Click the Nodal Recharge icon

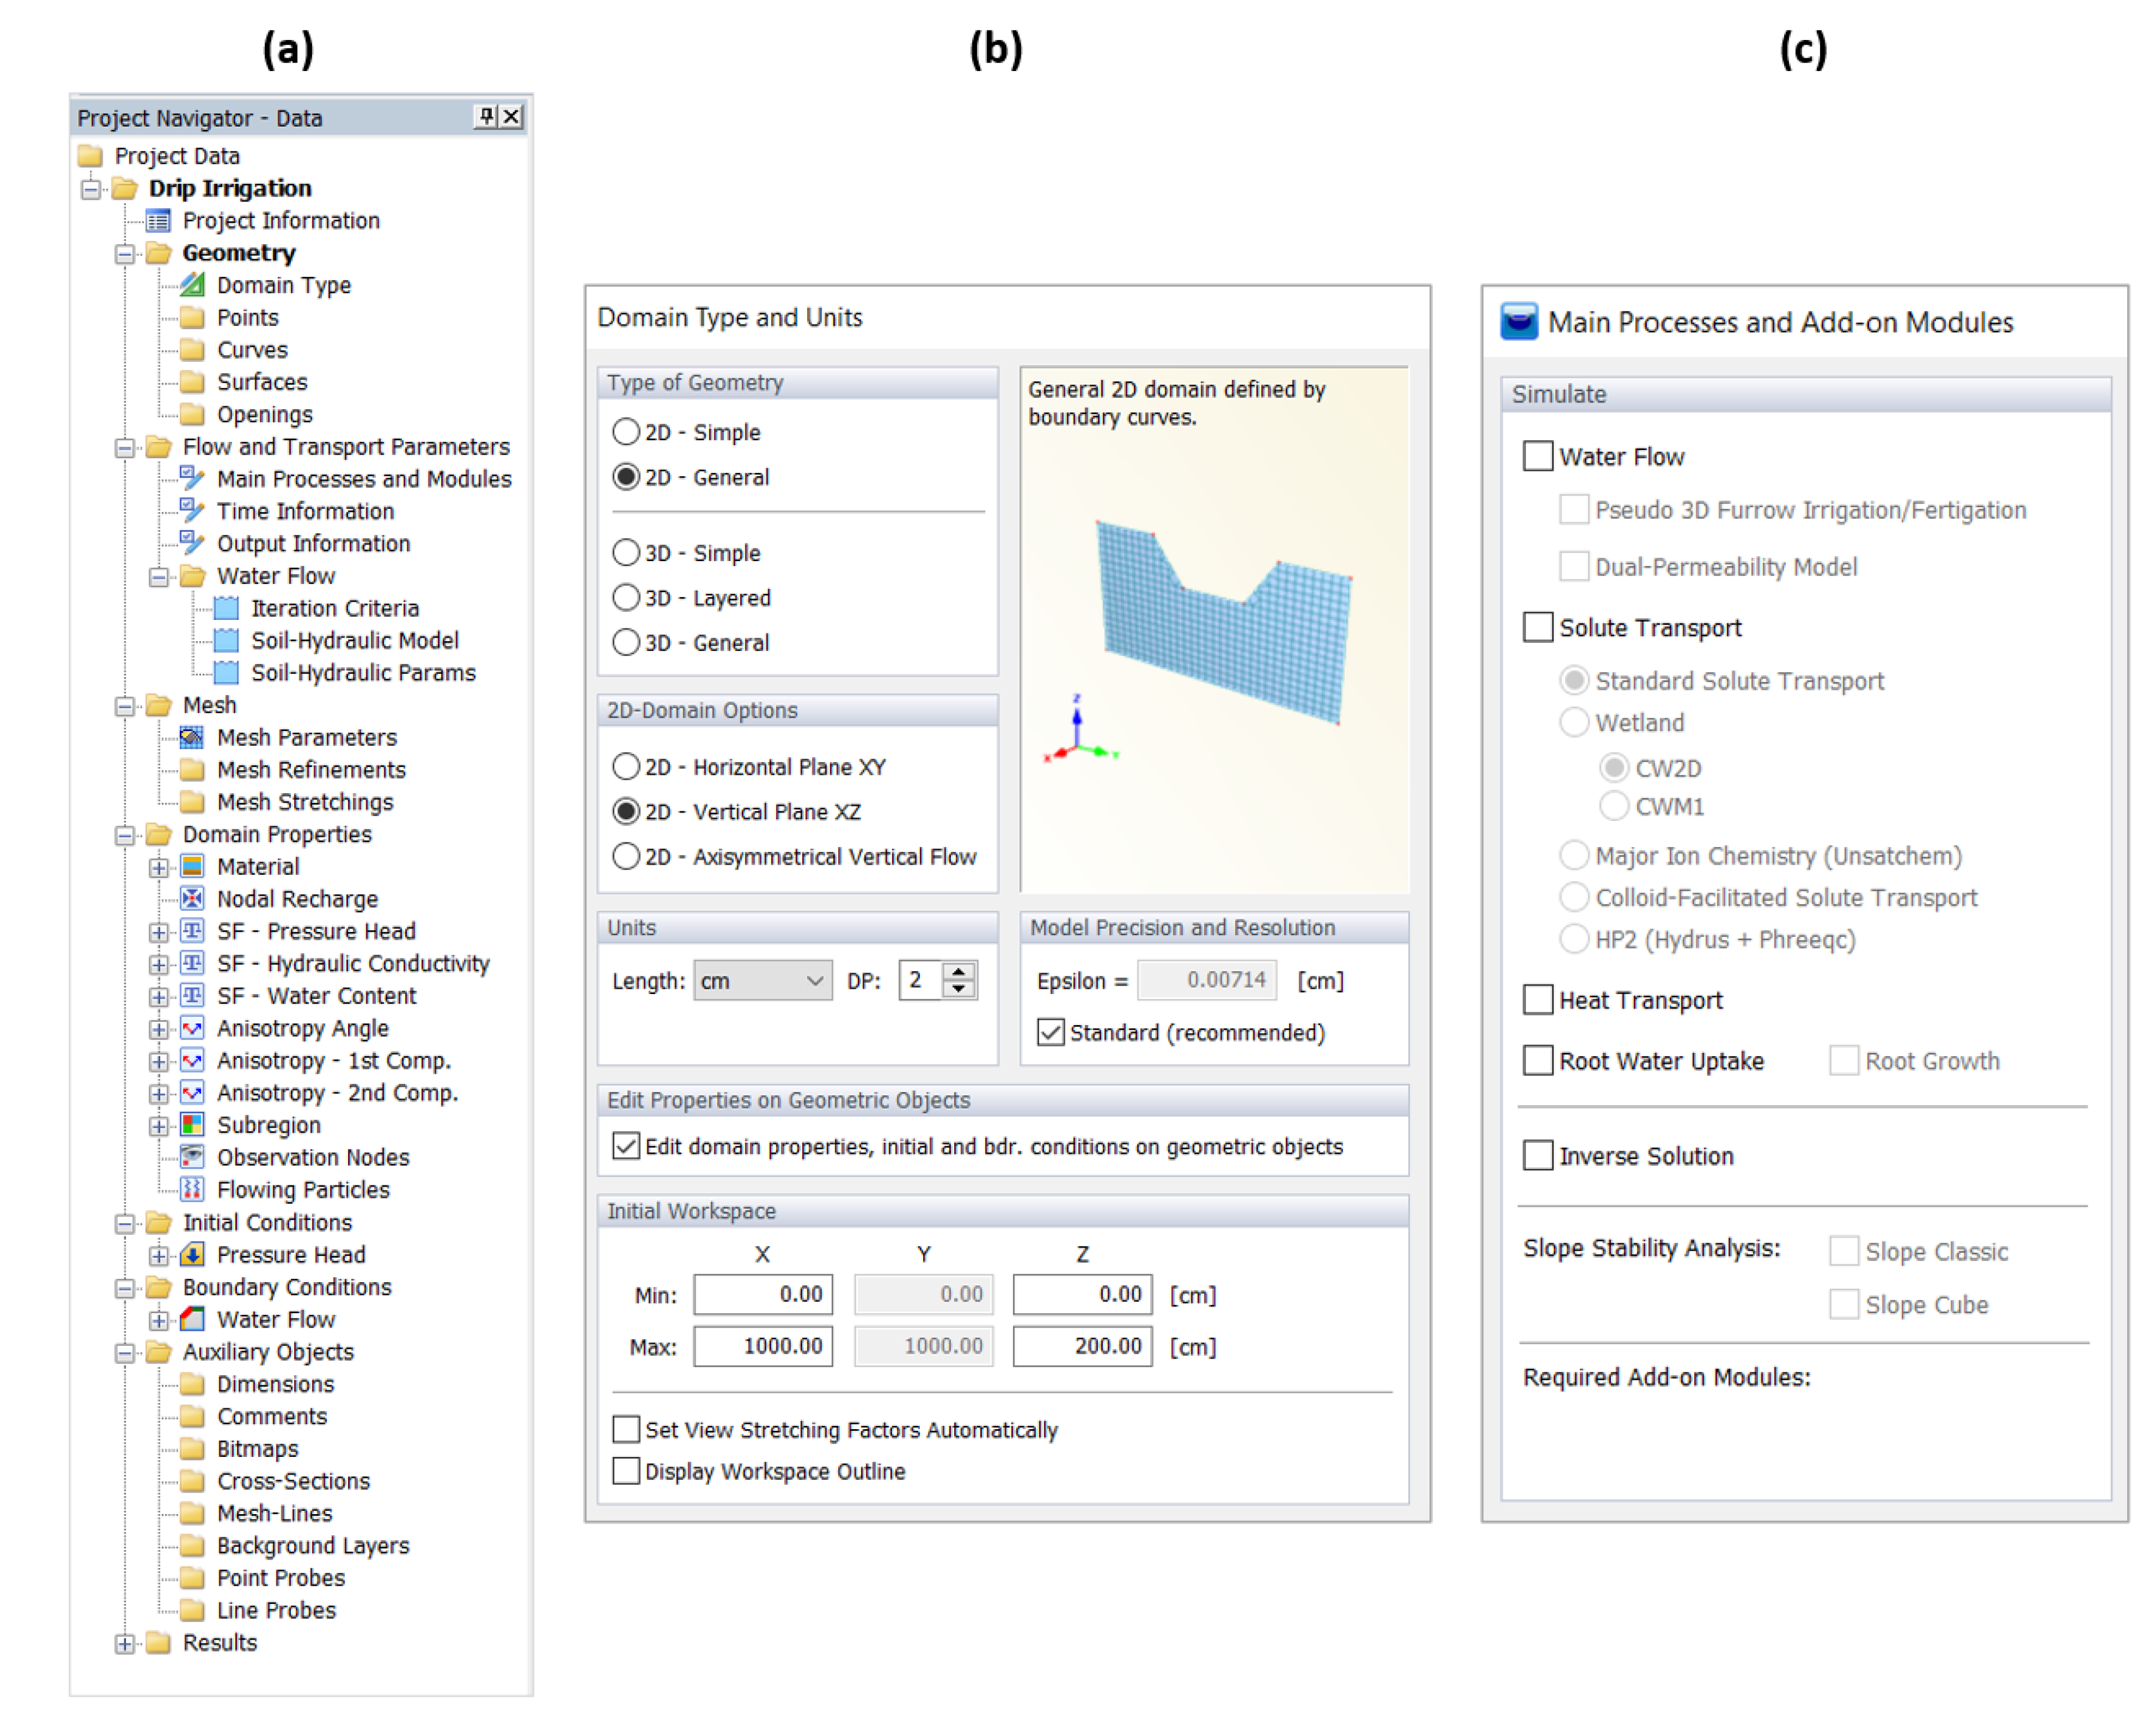[192, 899]
